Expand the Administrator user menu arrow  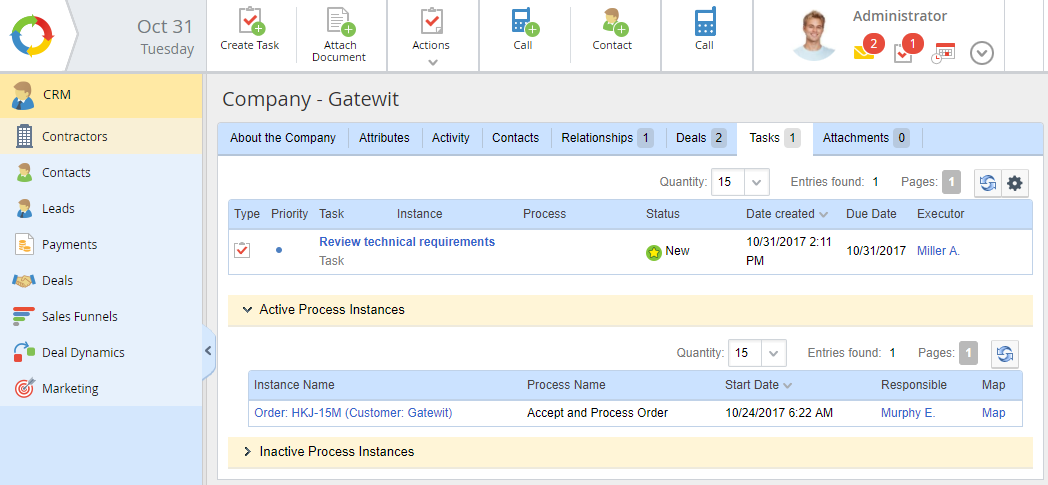tap(981, 53)
